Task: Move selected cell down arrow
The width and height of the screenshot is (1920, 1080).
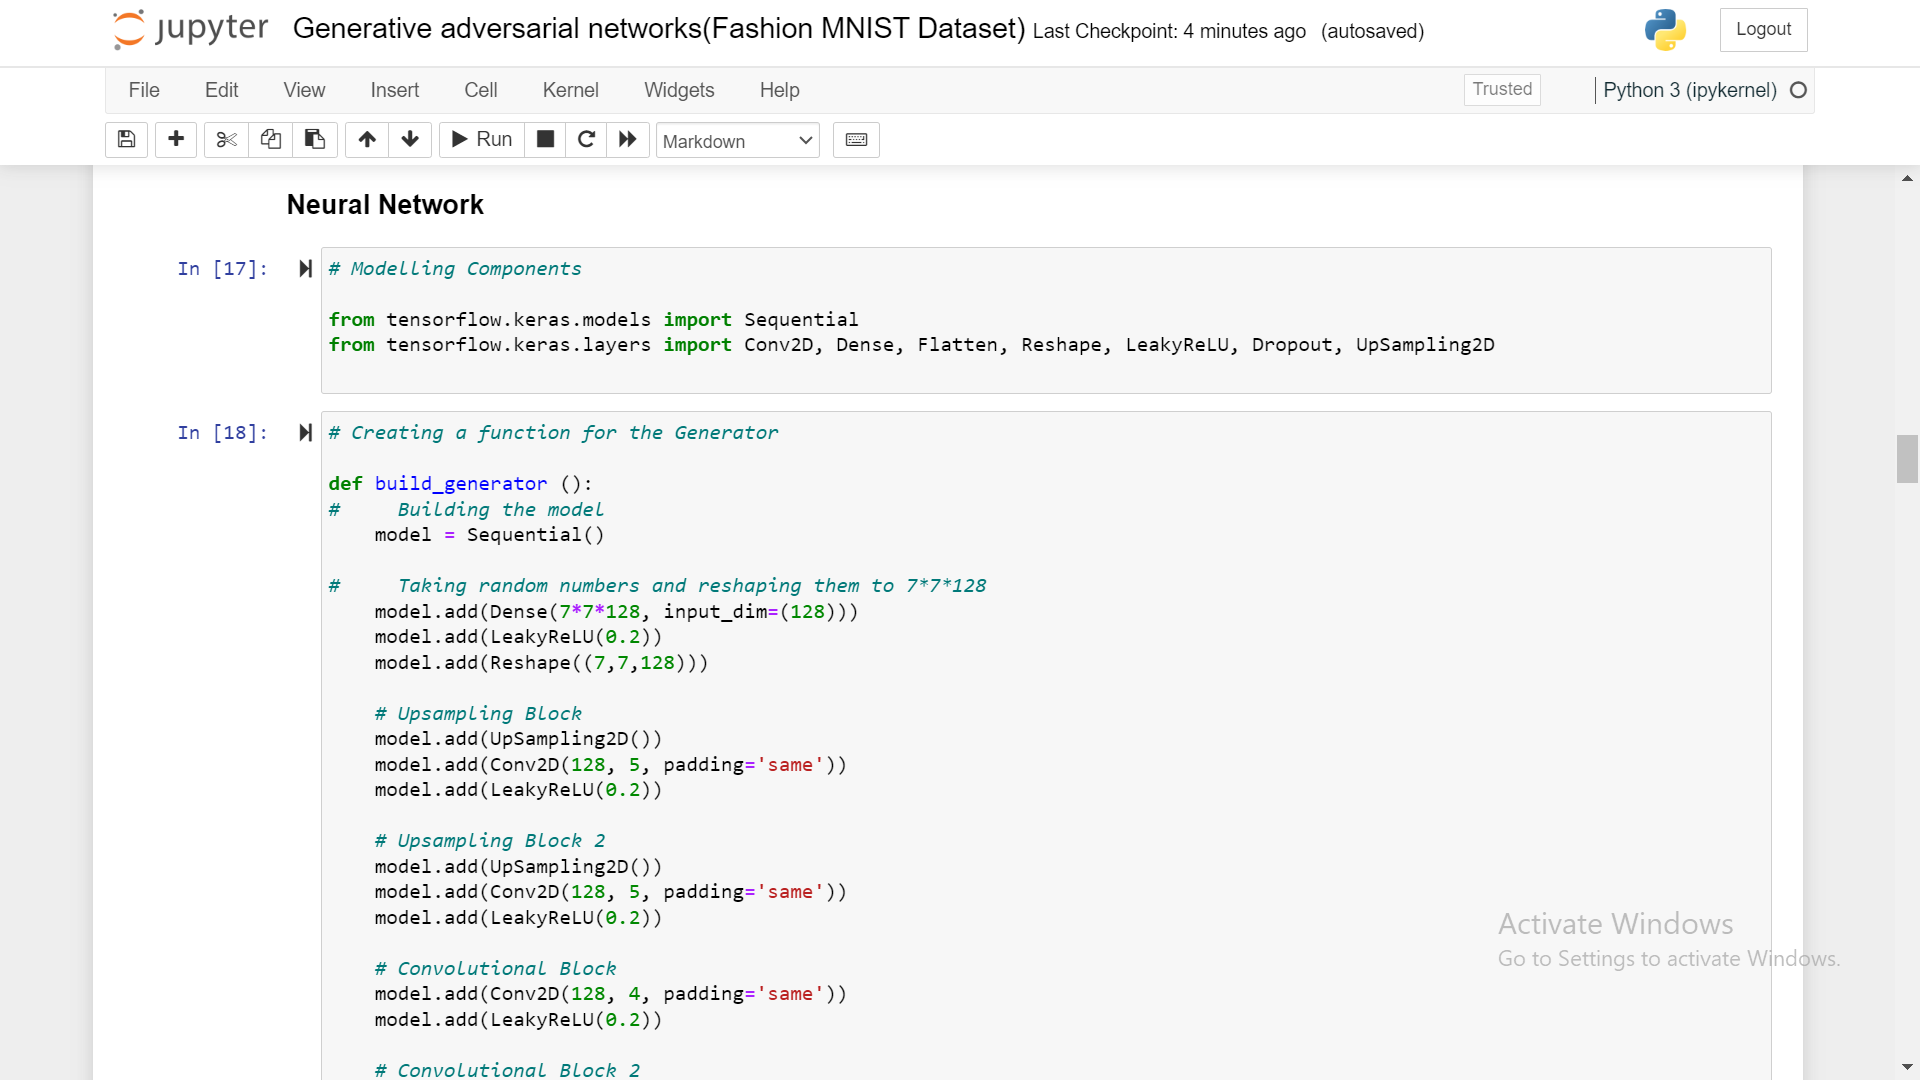Action: [x=410, y=140]
